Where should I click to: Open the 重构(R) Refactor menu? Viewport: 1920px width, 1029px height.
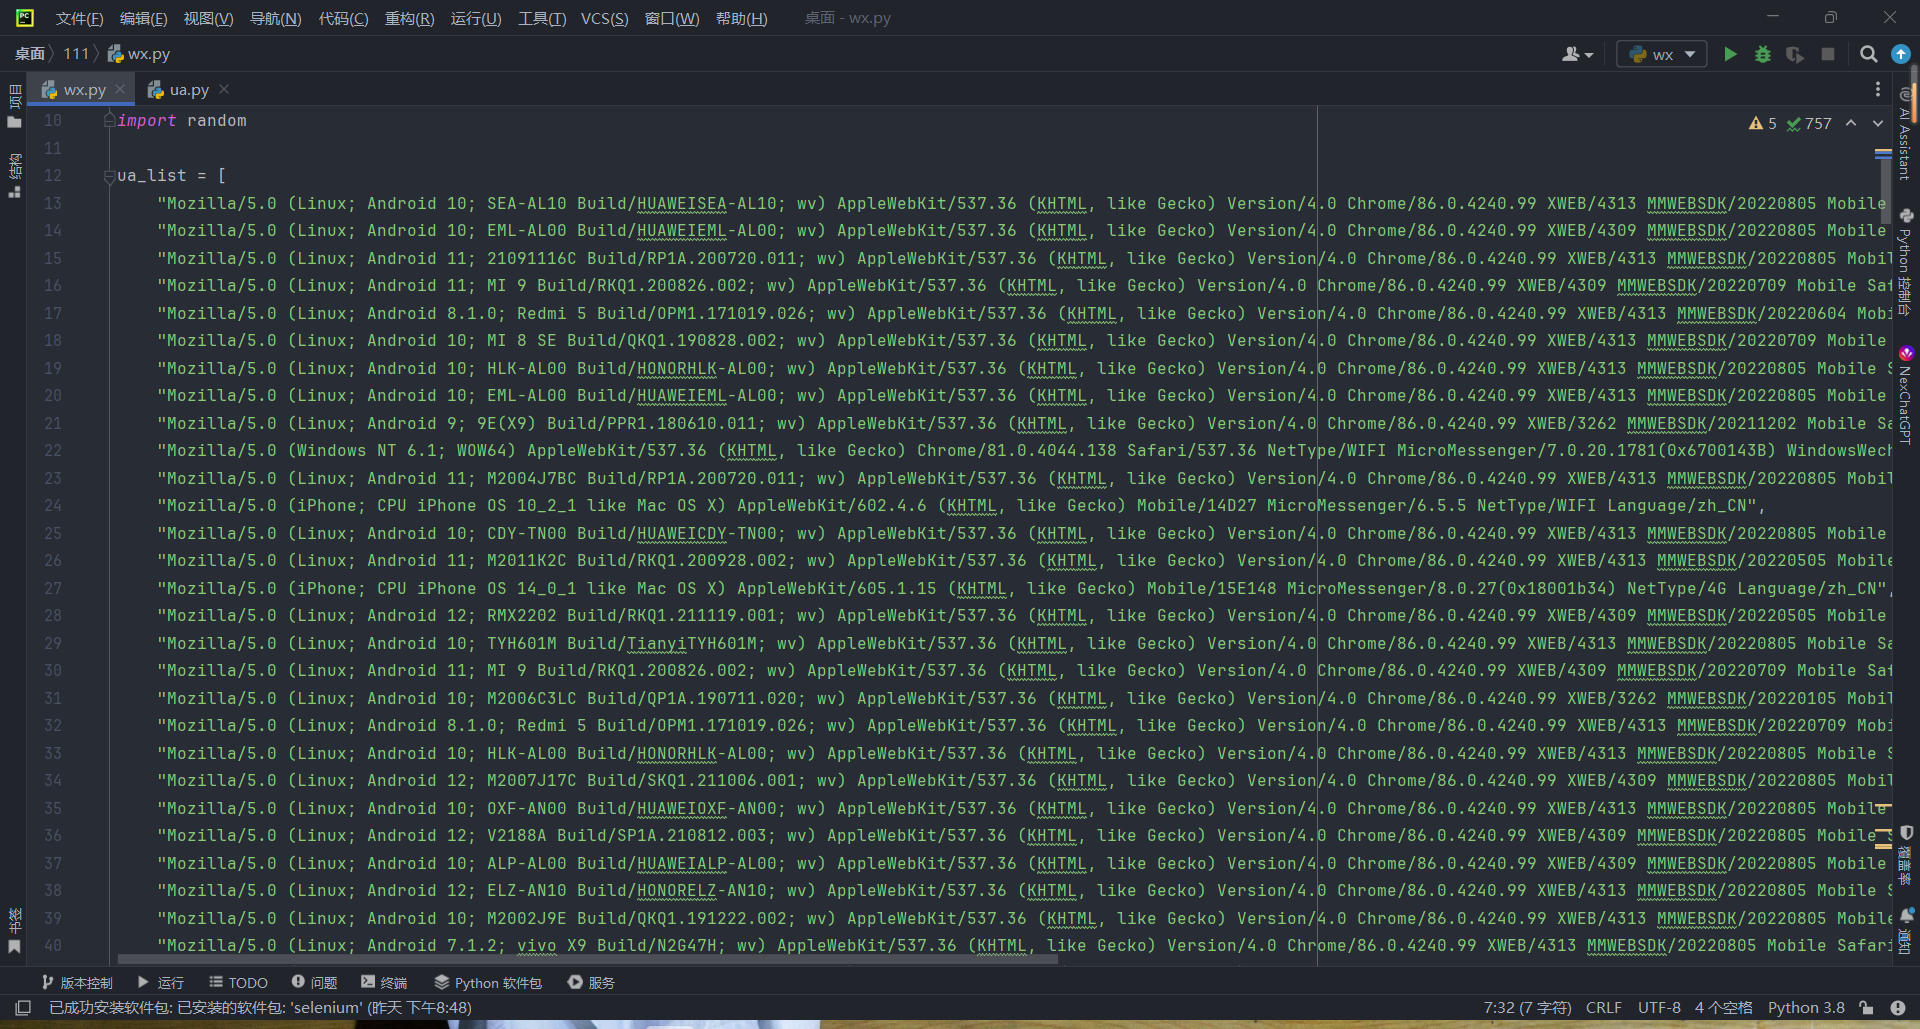(x=409, y=18)
